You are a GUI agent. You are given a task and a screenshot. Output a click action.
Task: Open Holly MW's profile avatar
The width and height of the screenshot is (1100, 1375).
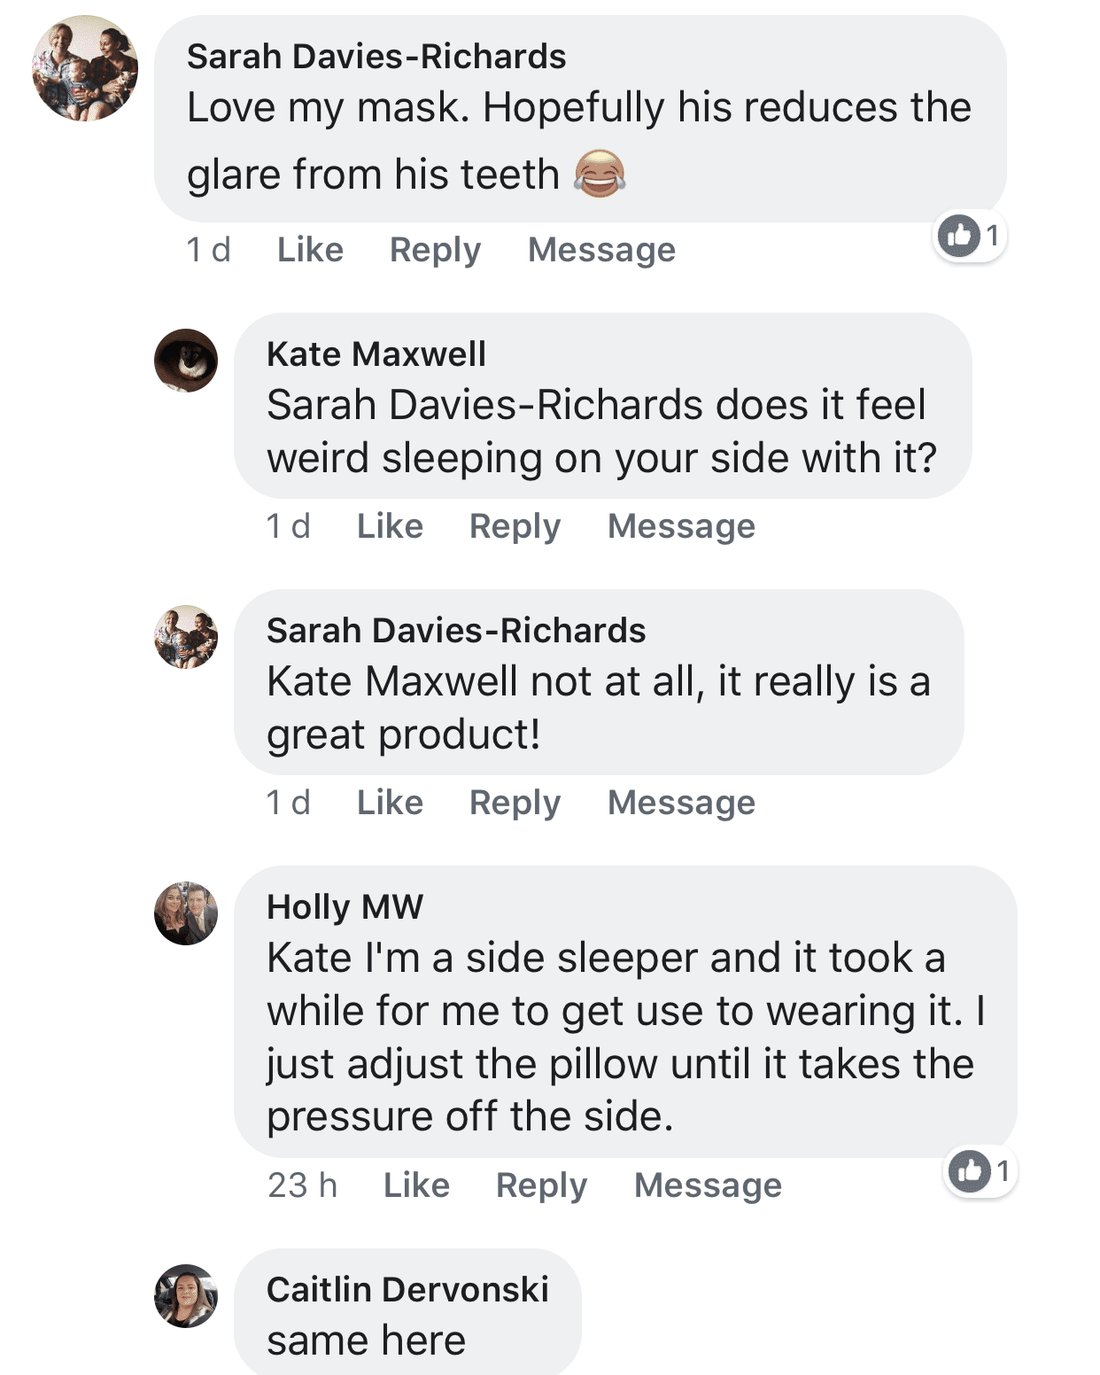pyautogui.click(x=186, y=913)
